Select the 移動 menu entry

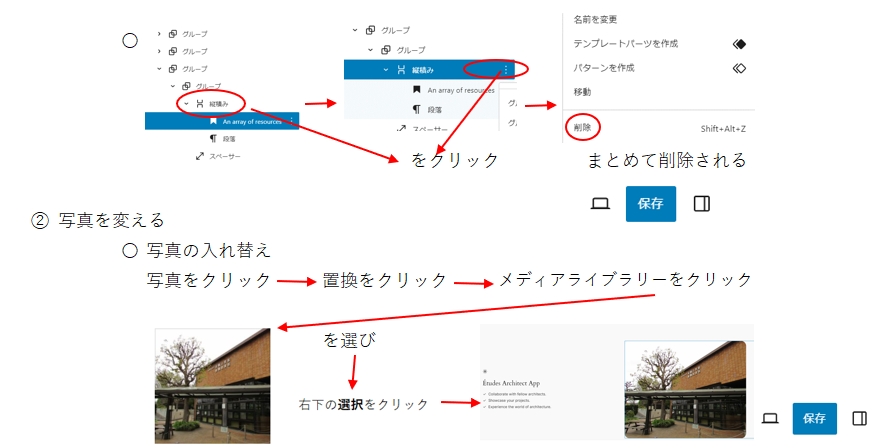click(x=582, y=92)
